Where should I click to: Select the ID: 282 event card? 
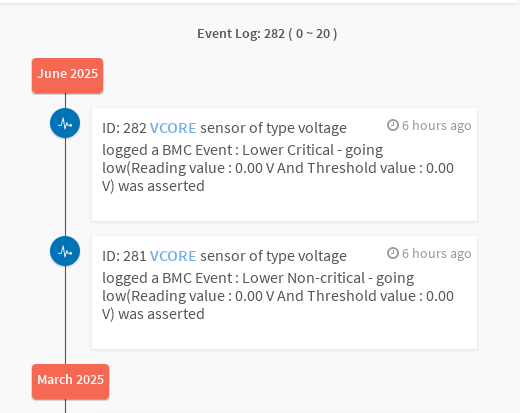pyautogui.click(x=284, y=164)
